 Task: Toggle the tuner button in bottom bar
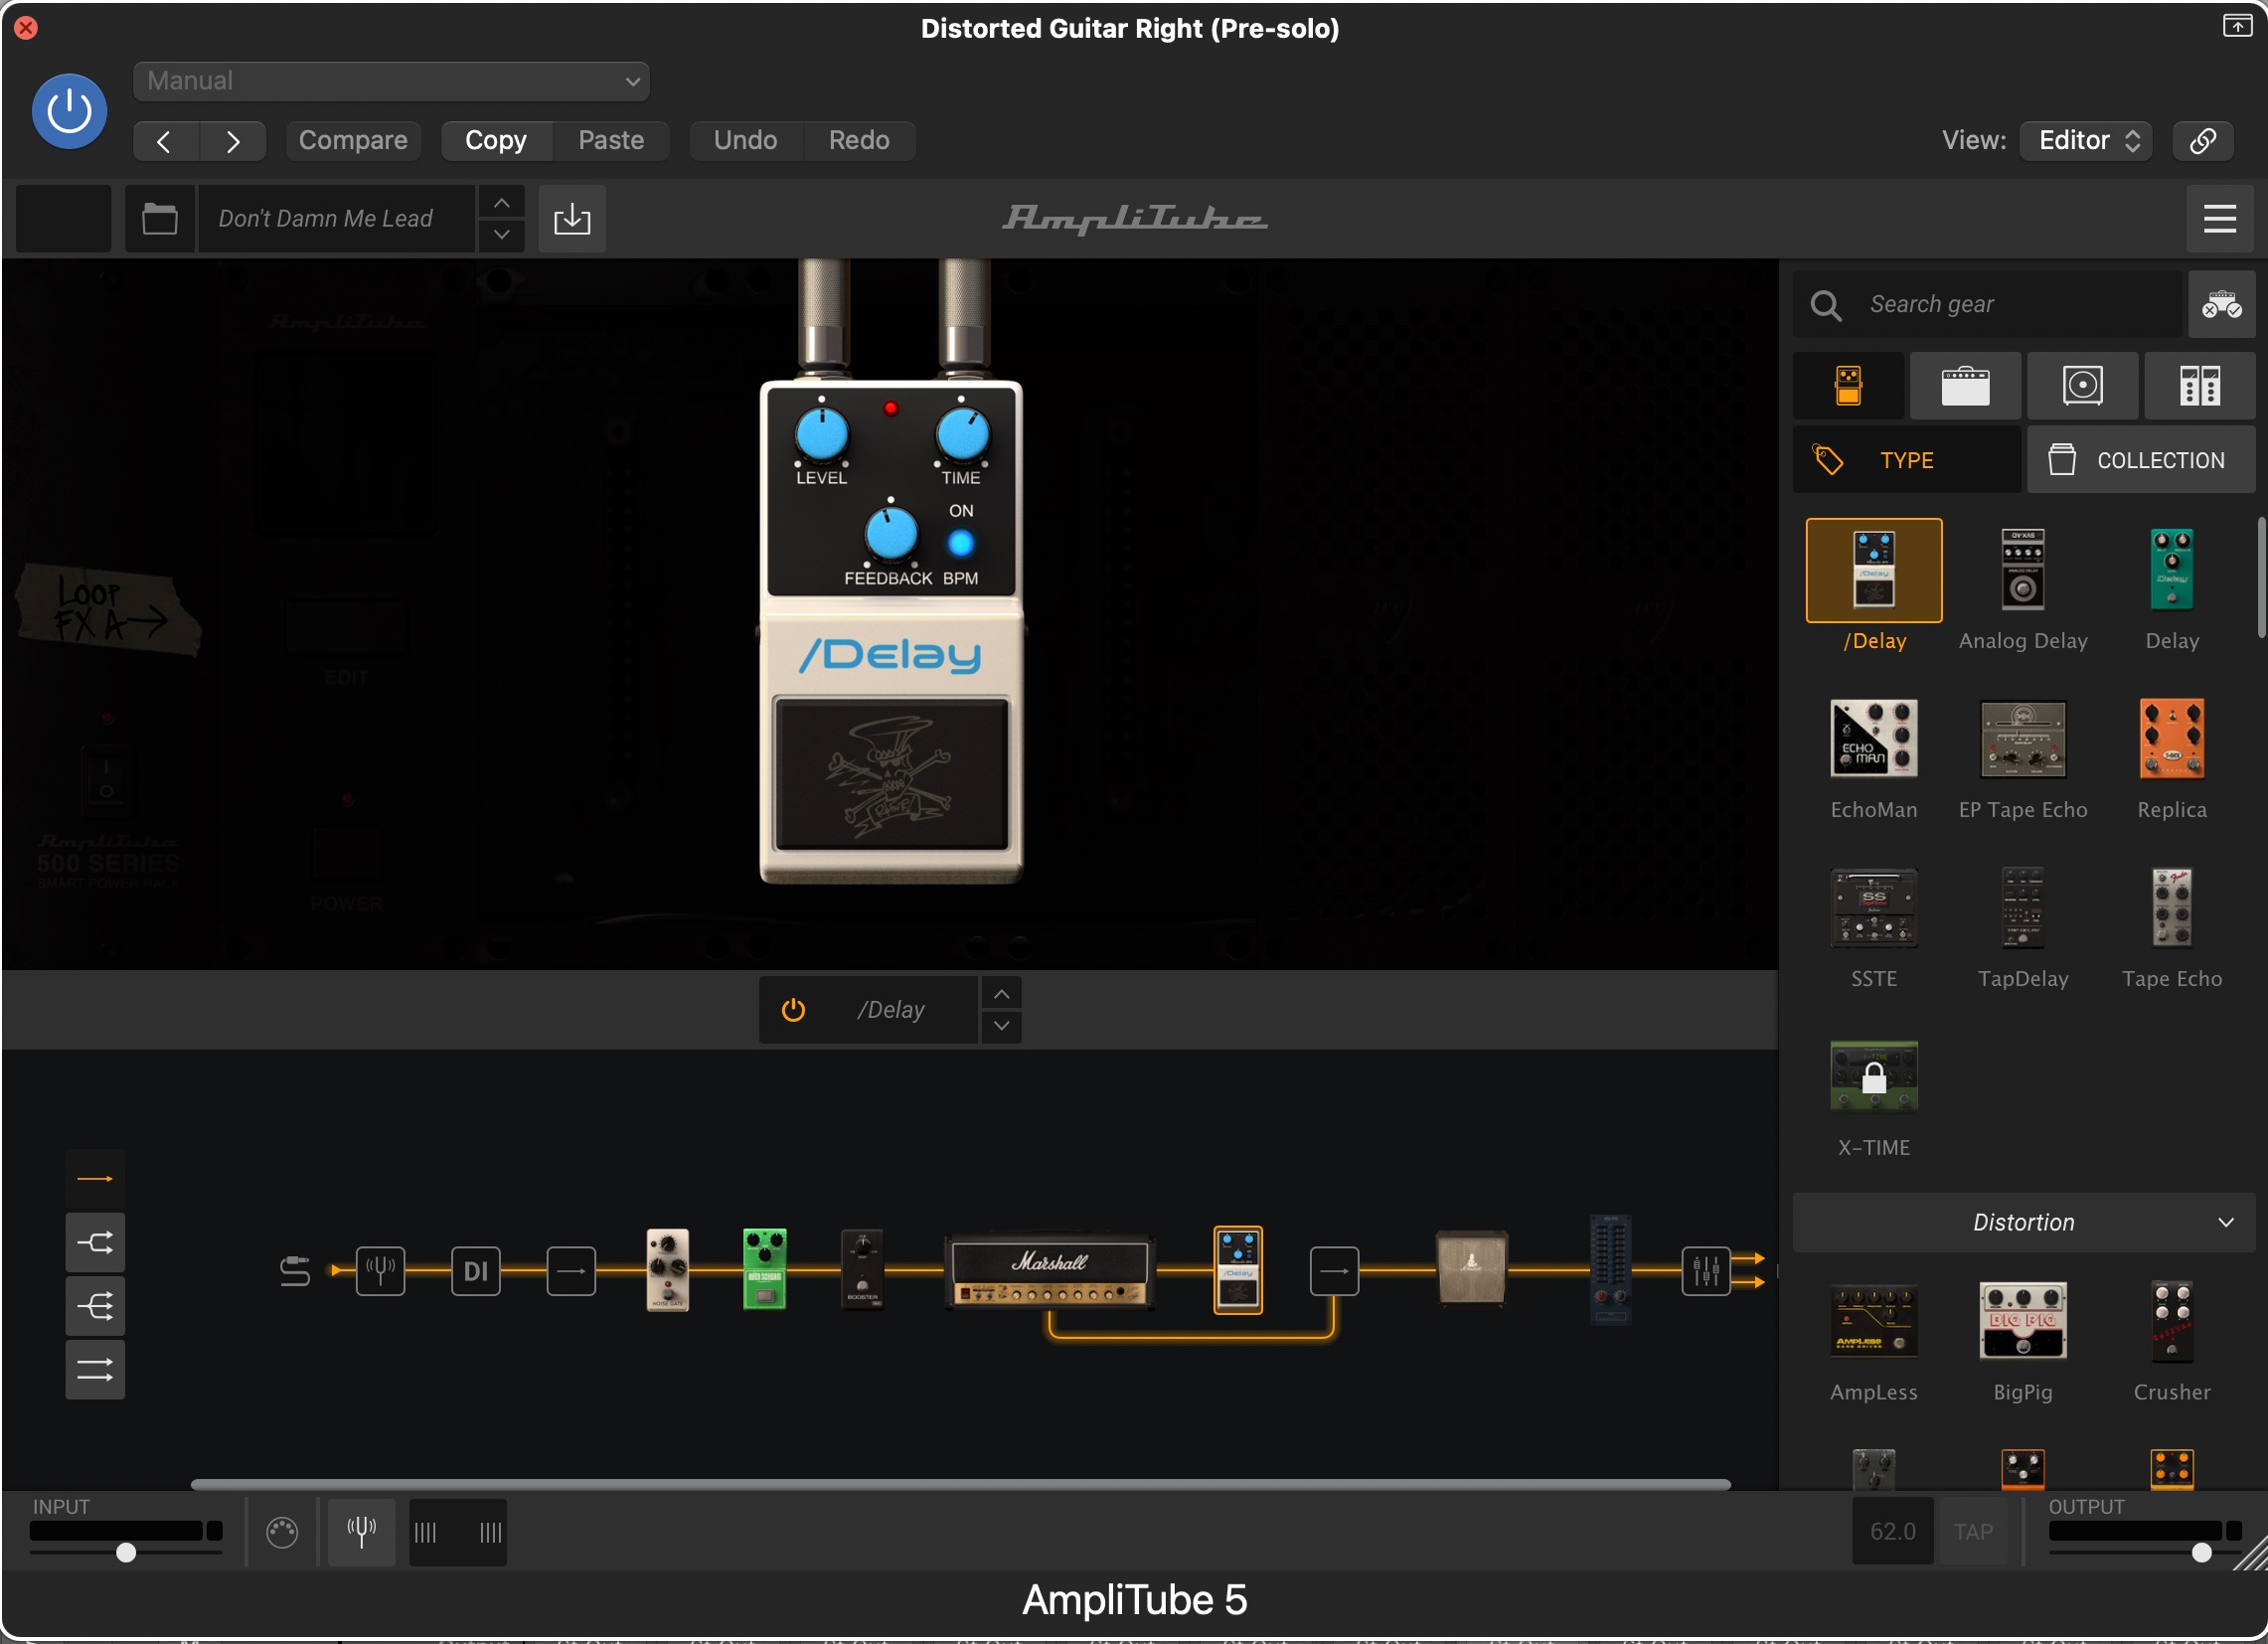[x=362, y=1533]
